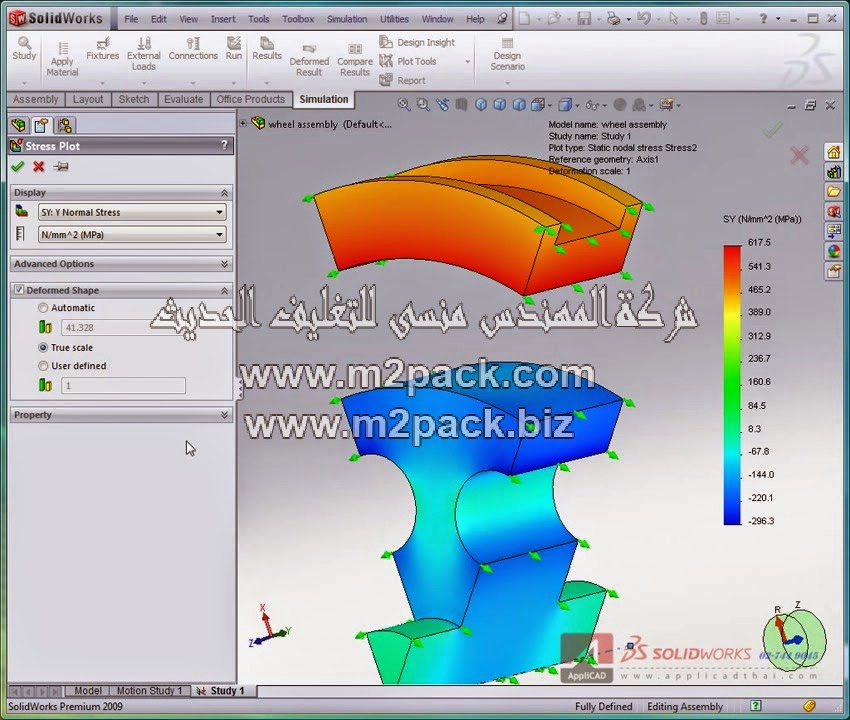The image size is (850, 720).
Task: Select the User defined scale option
Action: point(43,366)
